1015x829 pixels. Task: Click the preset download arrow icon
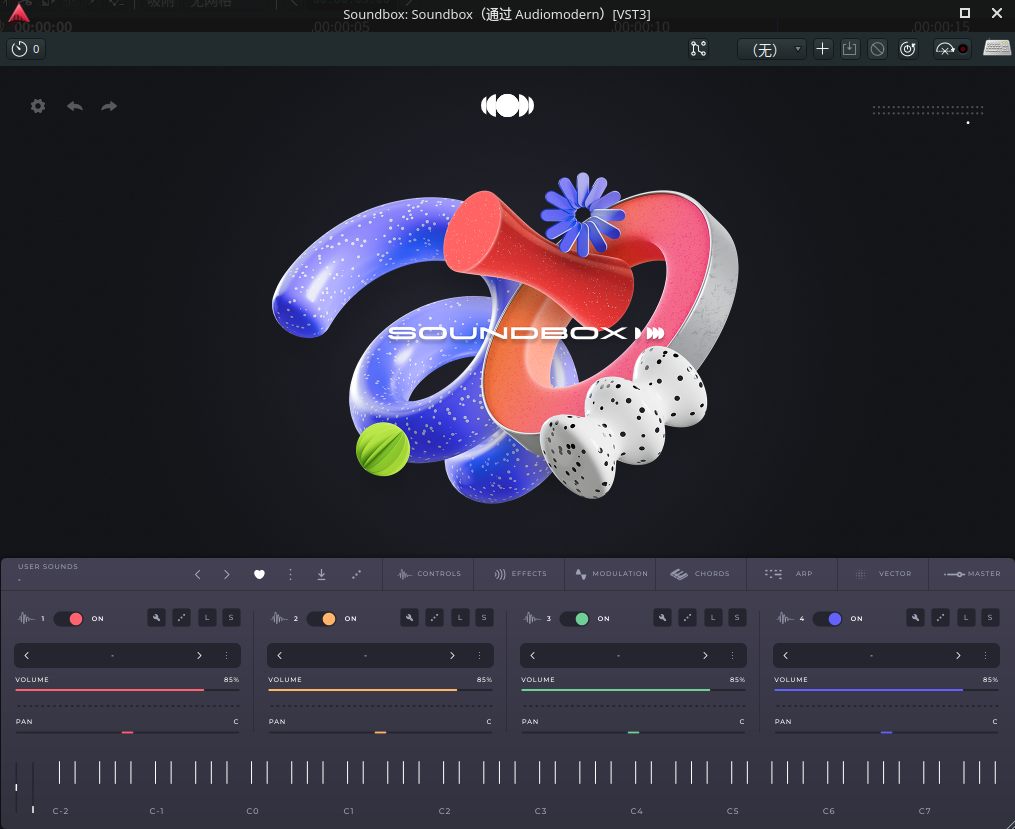321,574
